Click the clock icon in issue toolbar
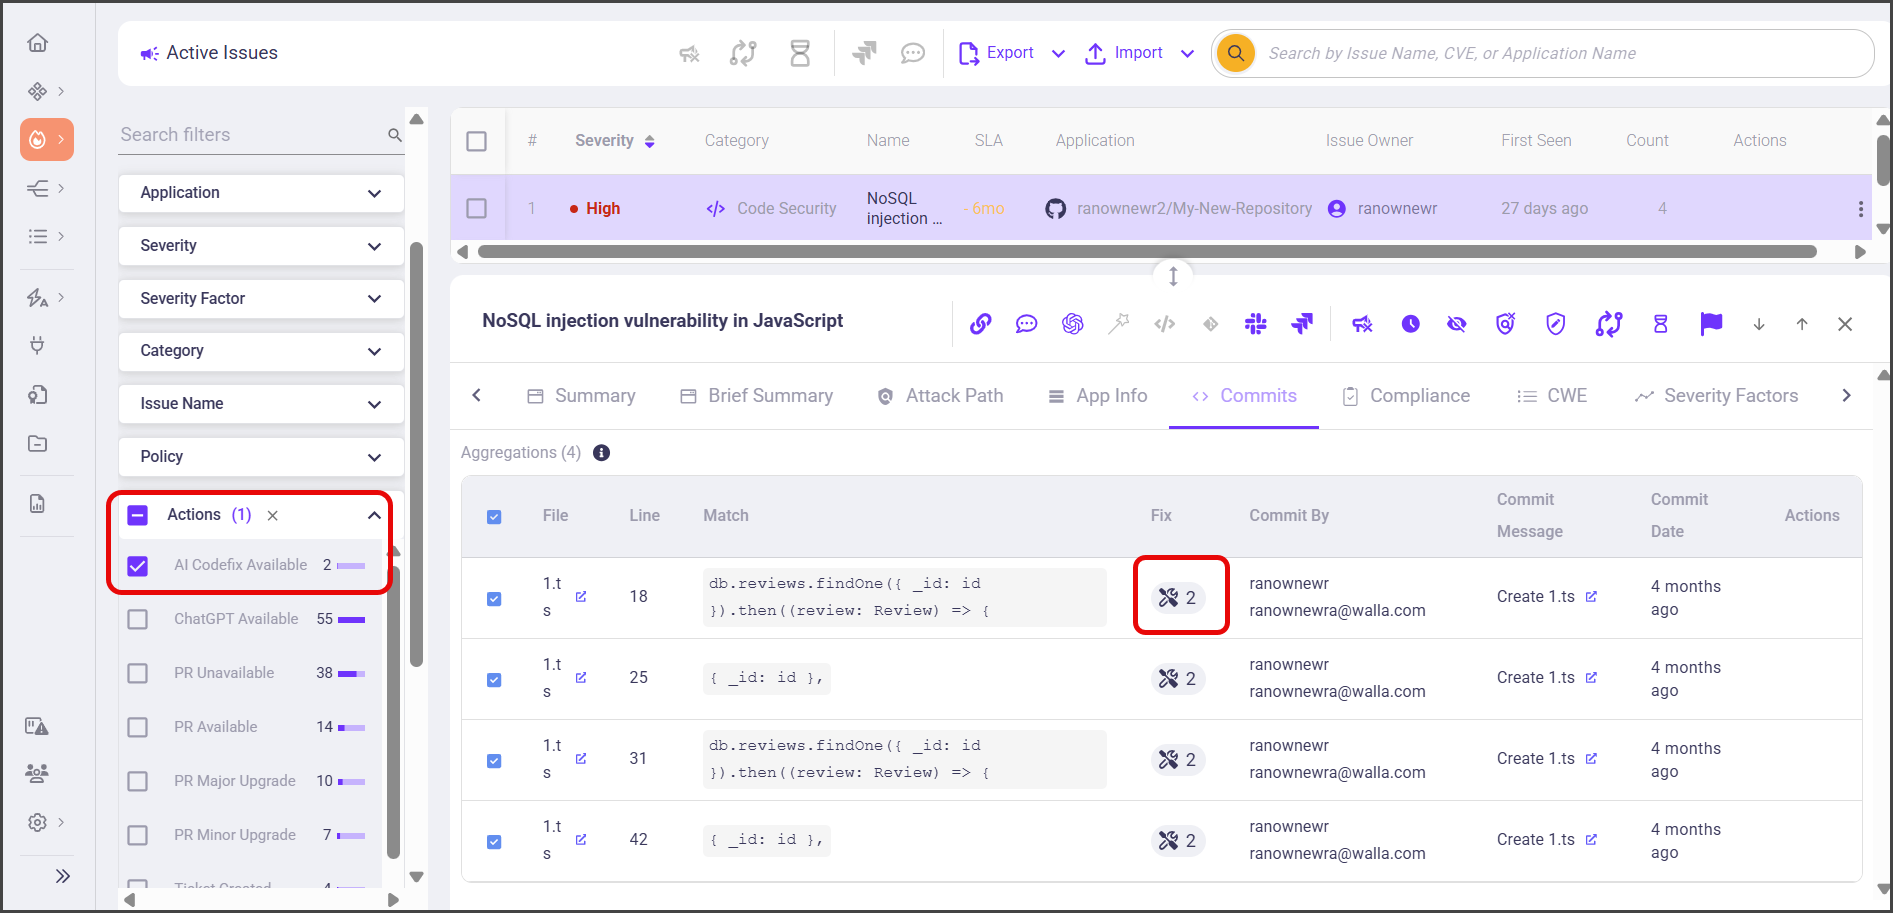 click(x=1410, y=324)
